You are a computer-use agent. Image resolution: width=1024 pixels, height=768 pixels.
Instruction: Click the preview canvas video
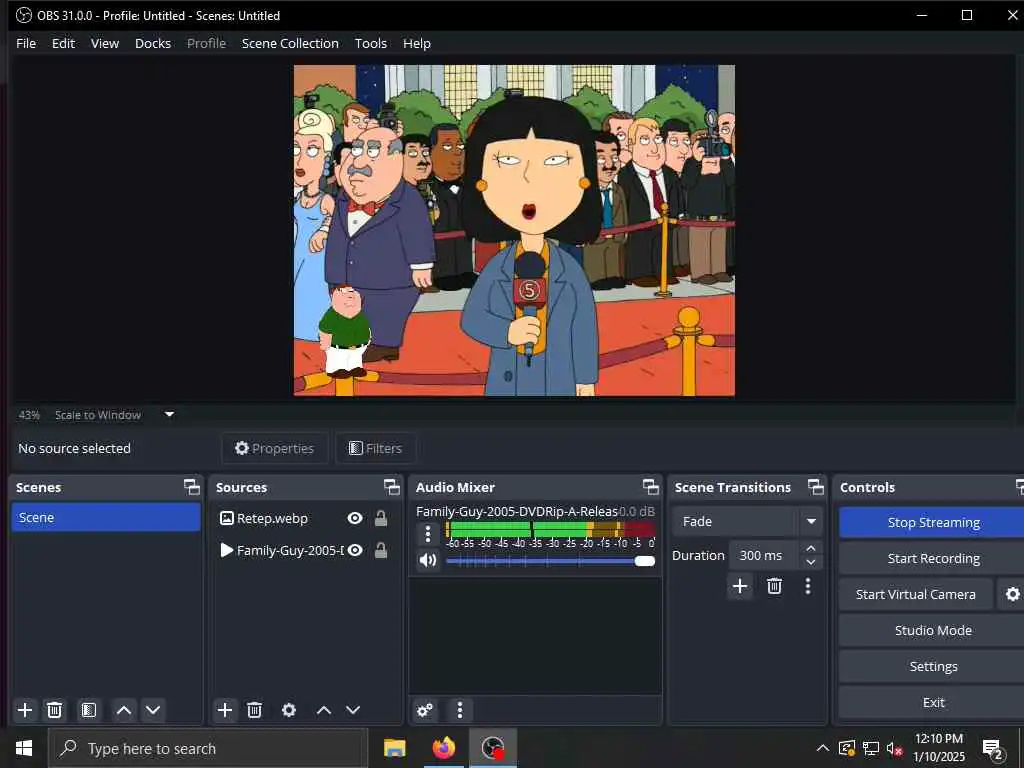coord(514,231)
